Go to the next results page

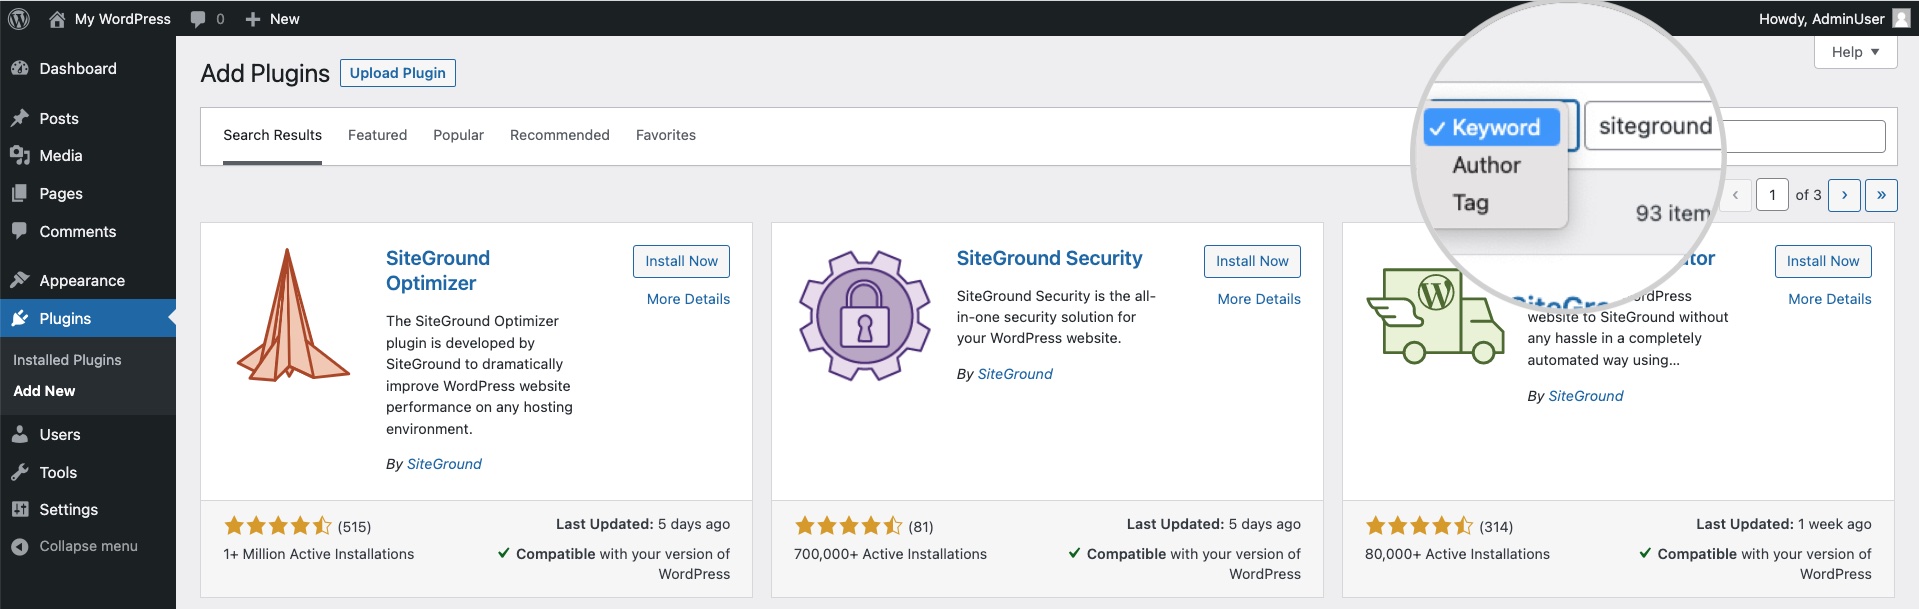(1844, 195)
